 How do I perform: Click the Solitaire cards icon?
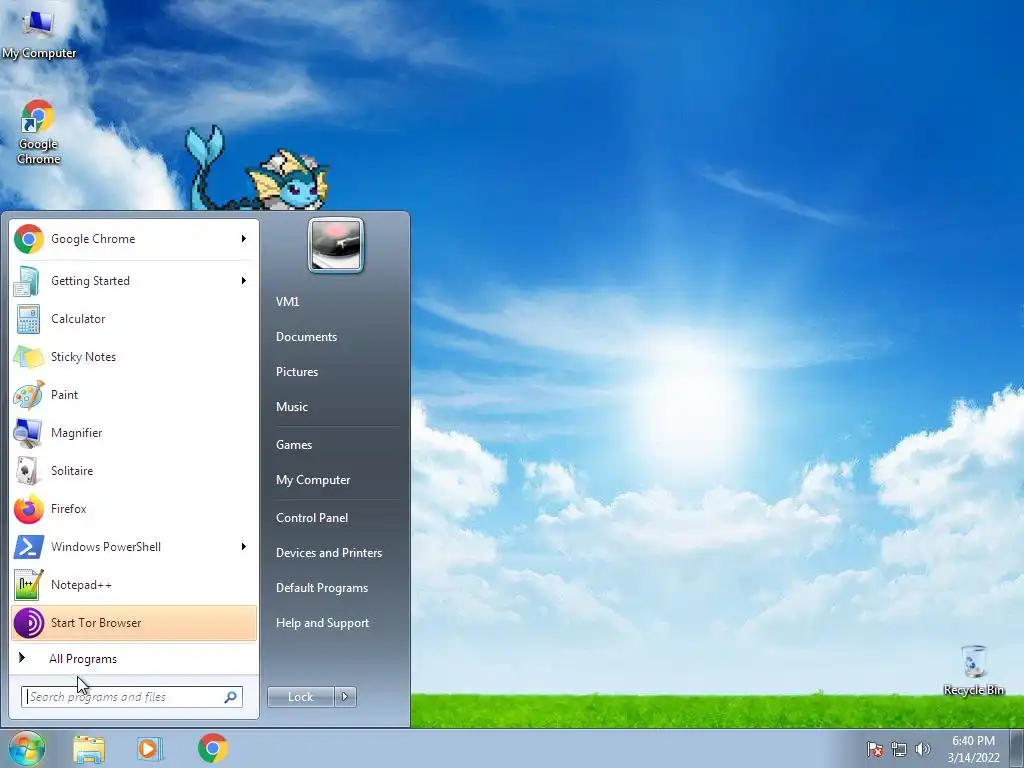click(x=29, y=470)
